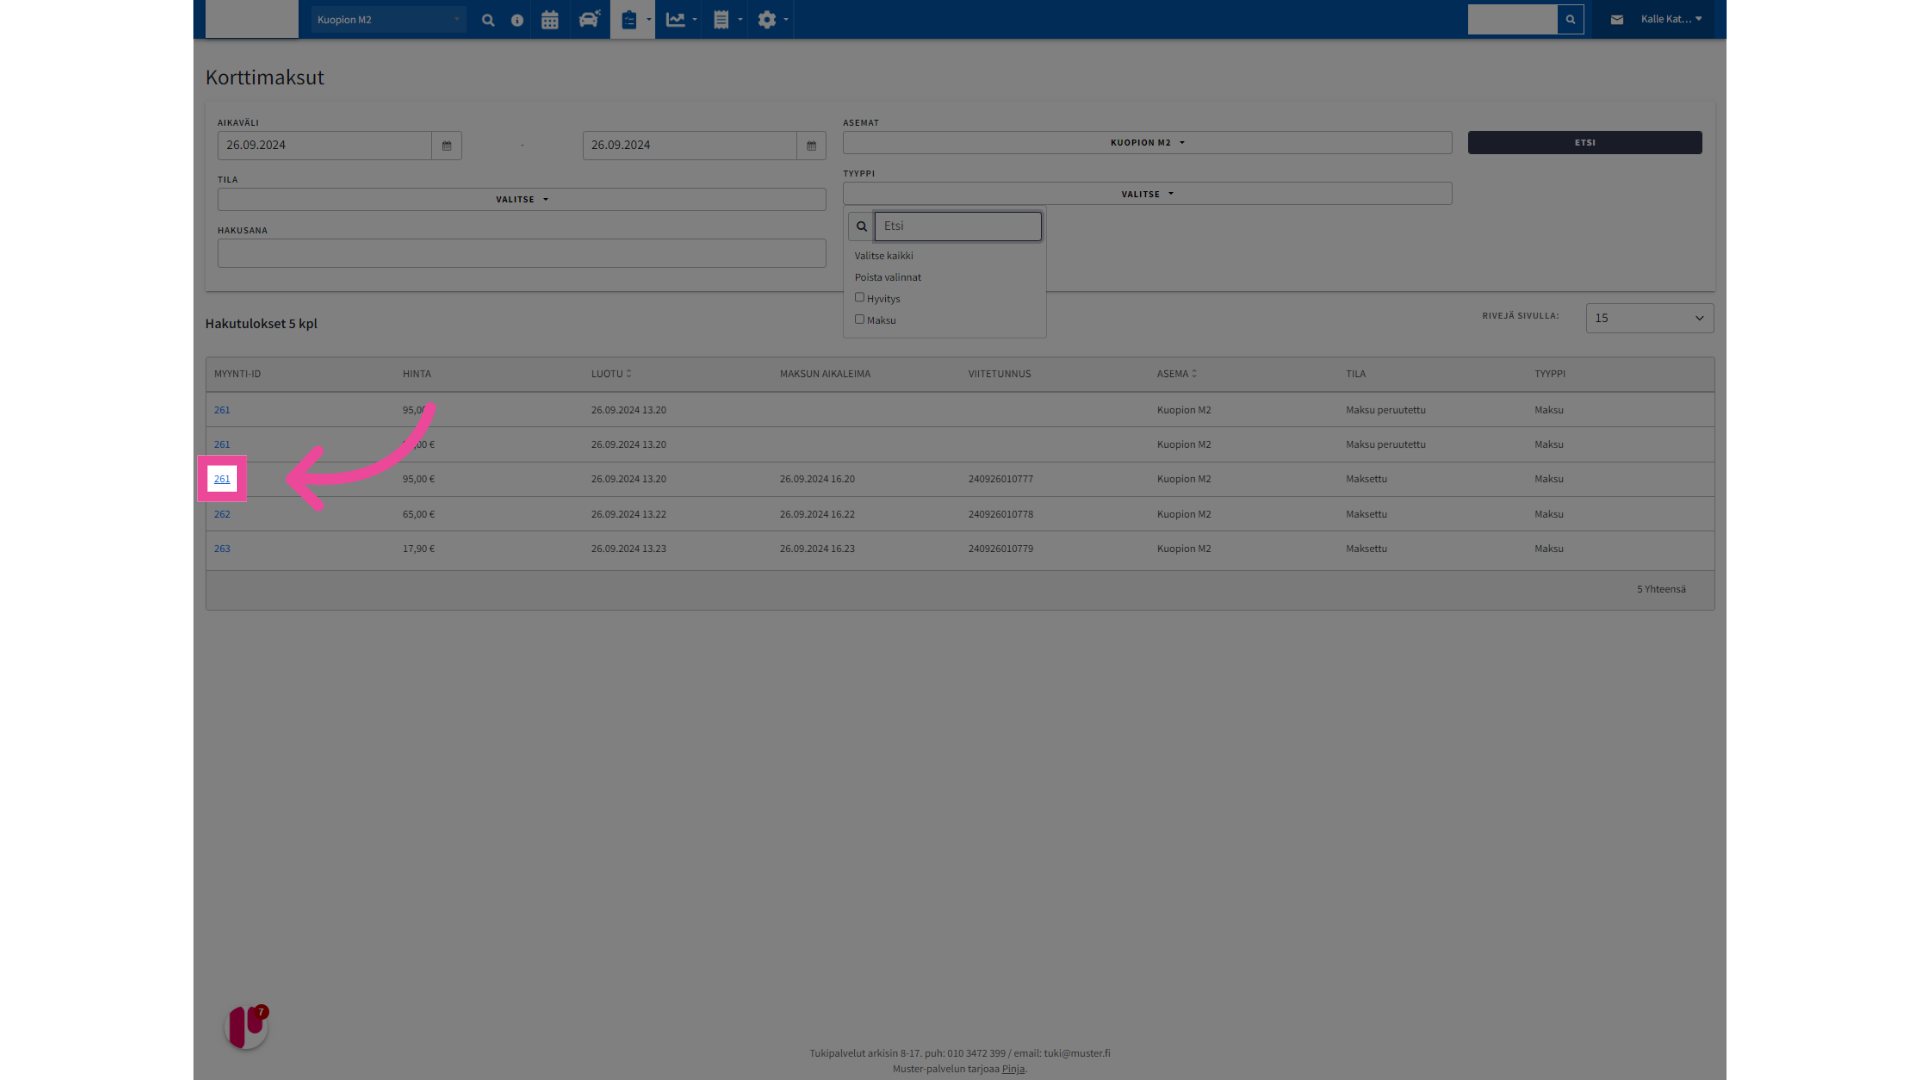Choose Valitse kaikki in type list
Image resolution: width=1920 pixels, height=1080 pixels.
point(884,256)
